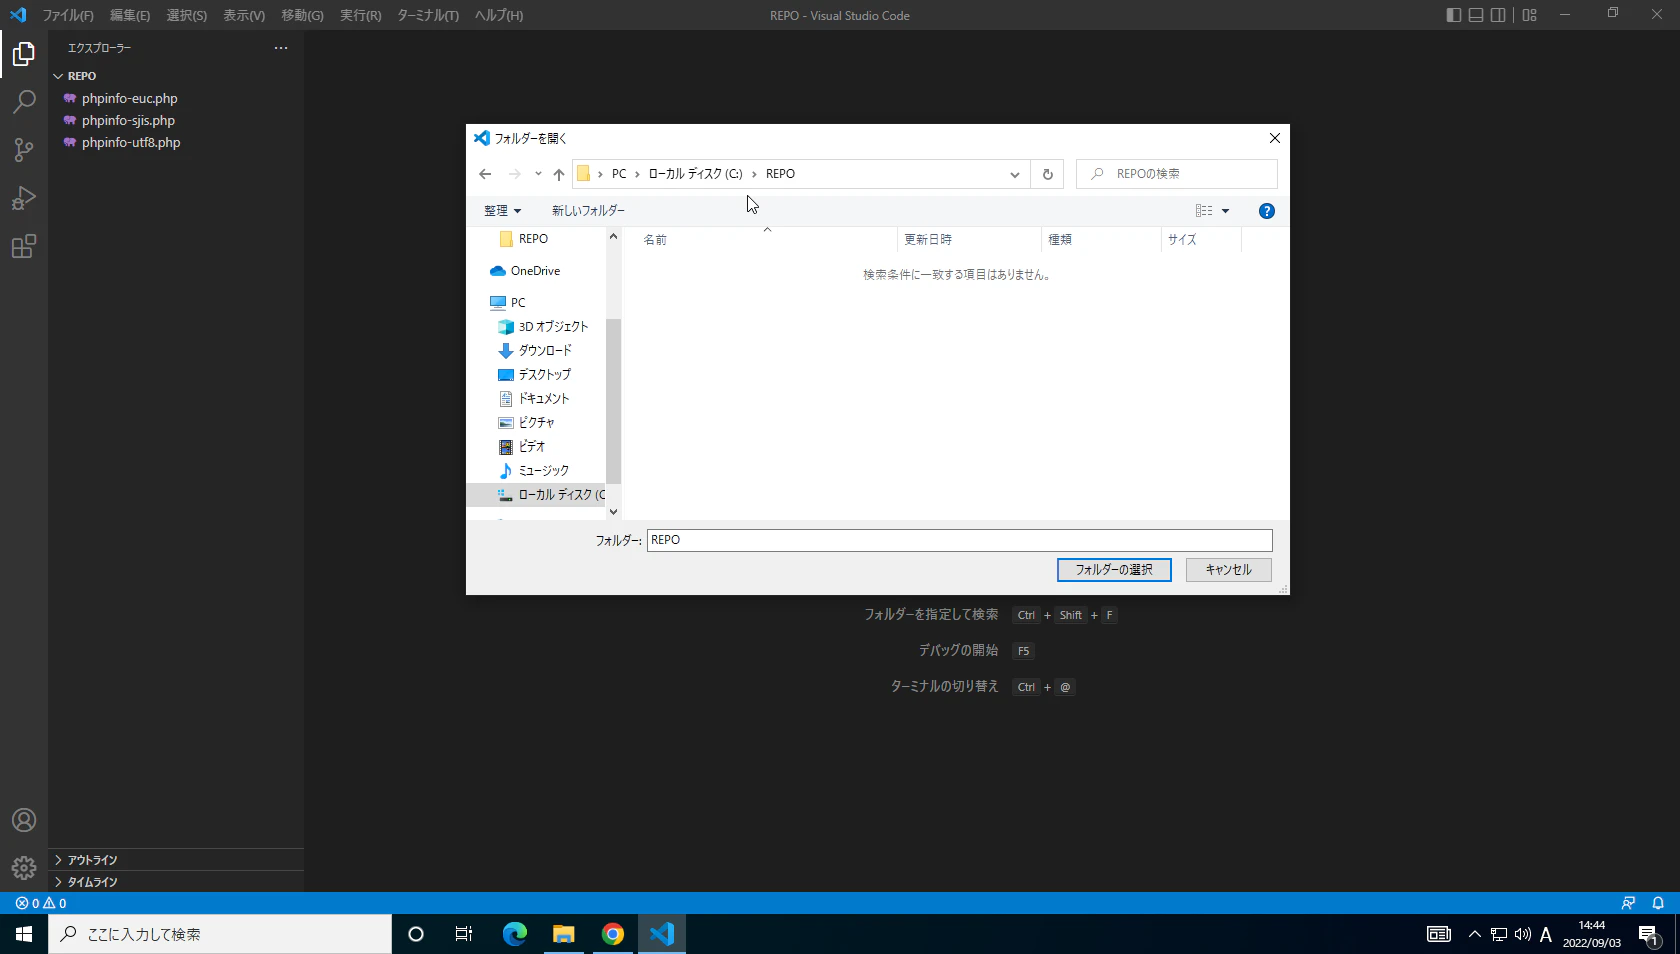1680x954 pixels.
Task: Open the dialog help button
Action: pos(1267,211)
